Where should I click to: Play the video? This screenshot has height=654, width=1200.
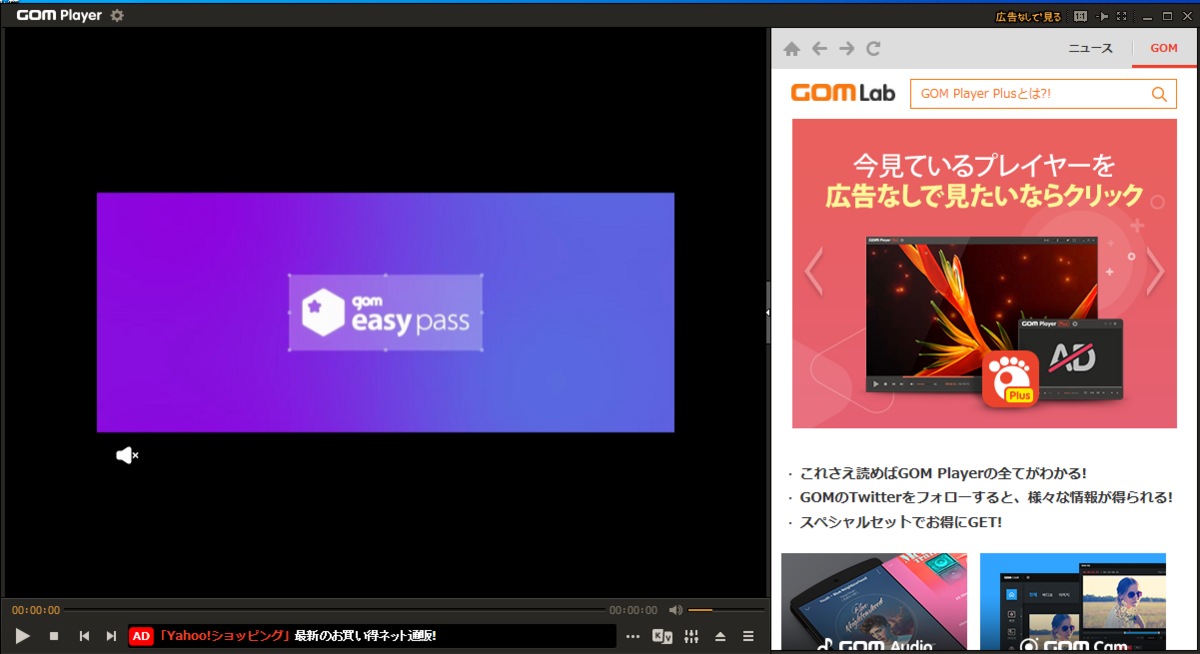coord(23,636)
